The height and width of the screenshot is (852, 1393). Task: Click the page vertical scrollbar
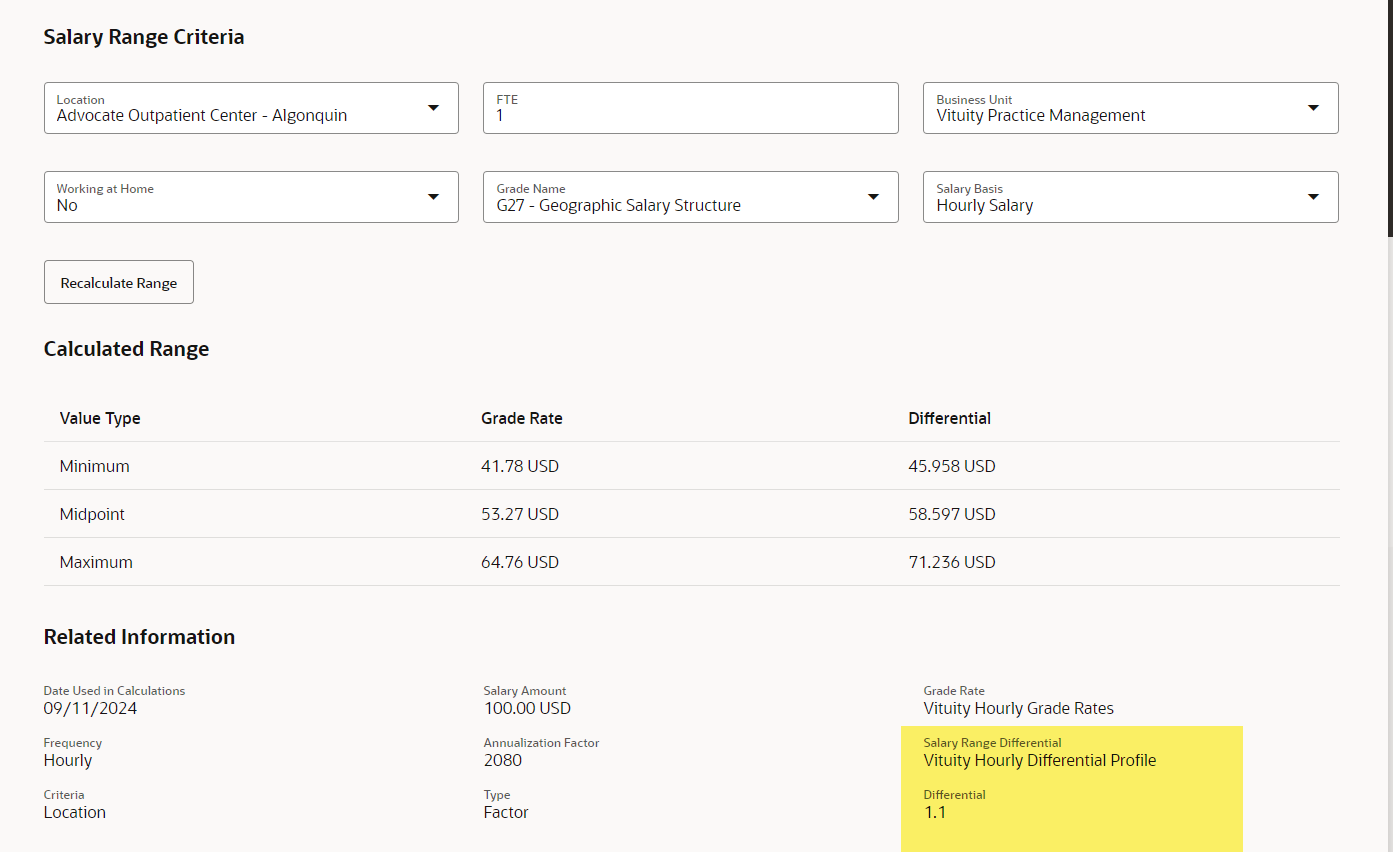point(1389,118)
